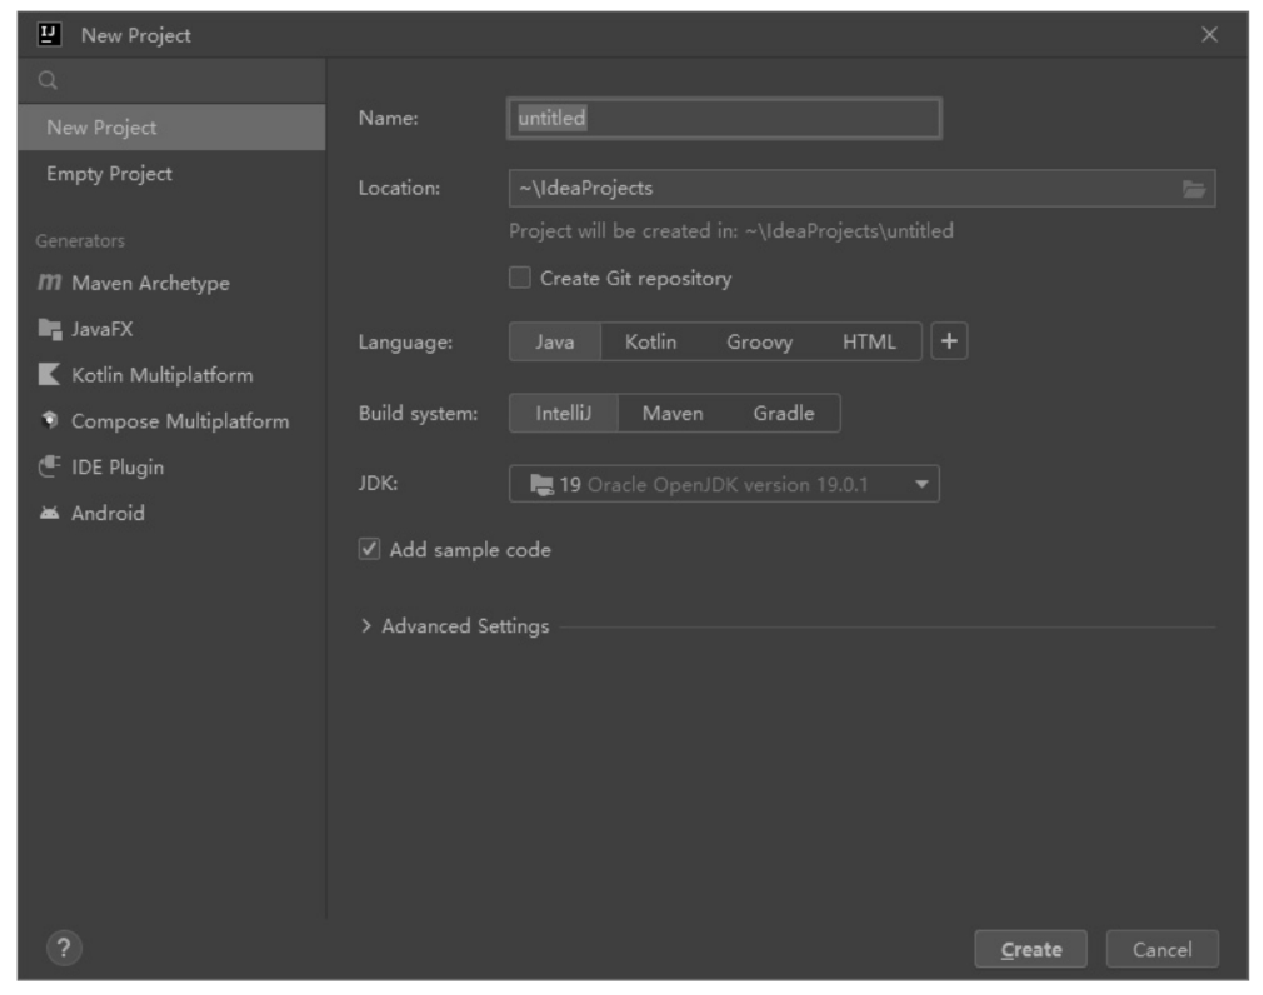1263x995 pixels.
Task: Click the 'Project will be created in' hint text
Action: coord(731,231)
